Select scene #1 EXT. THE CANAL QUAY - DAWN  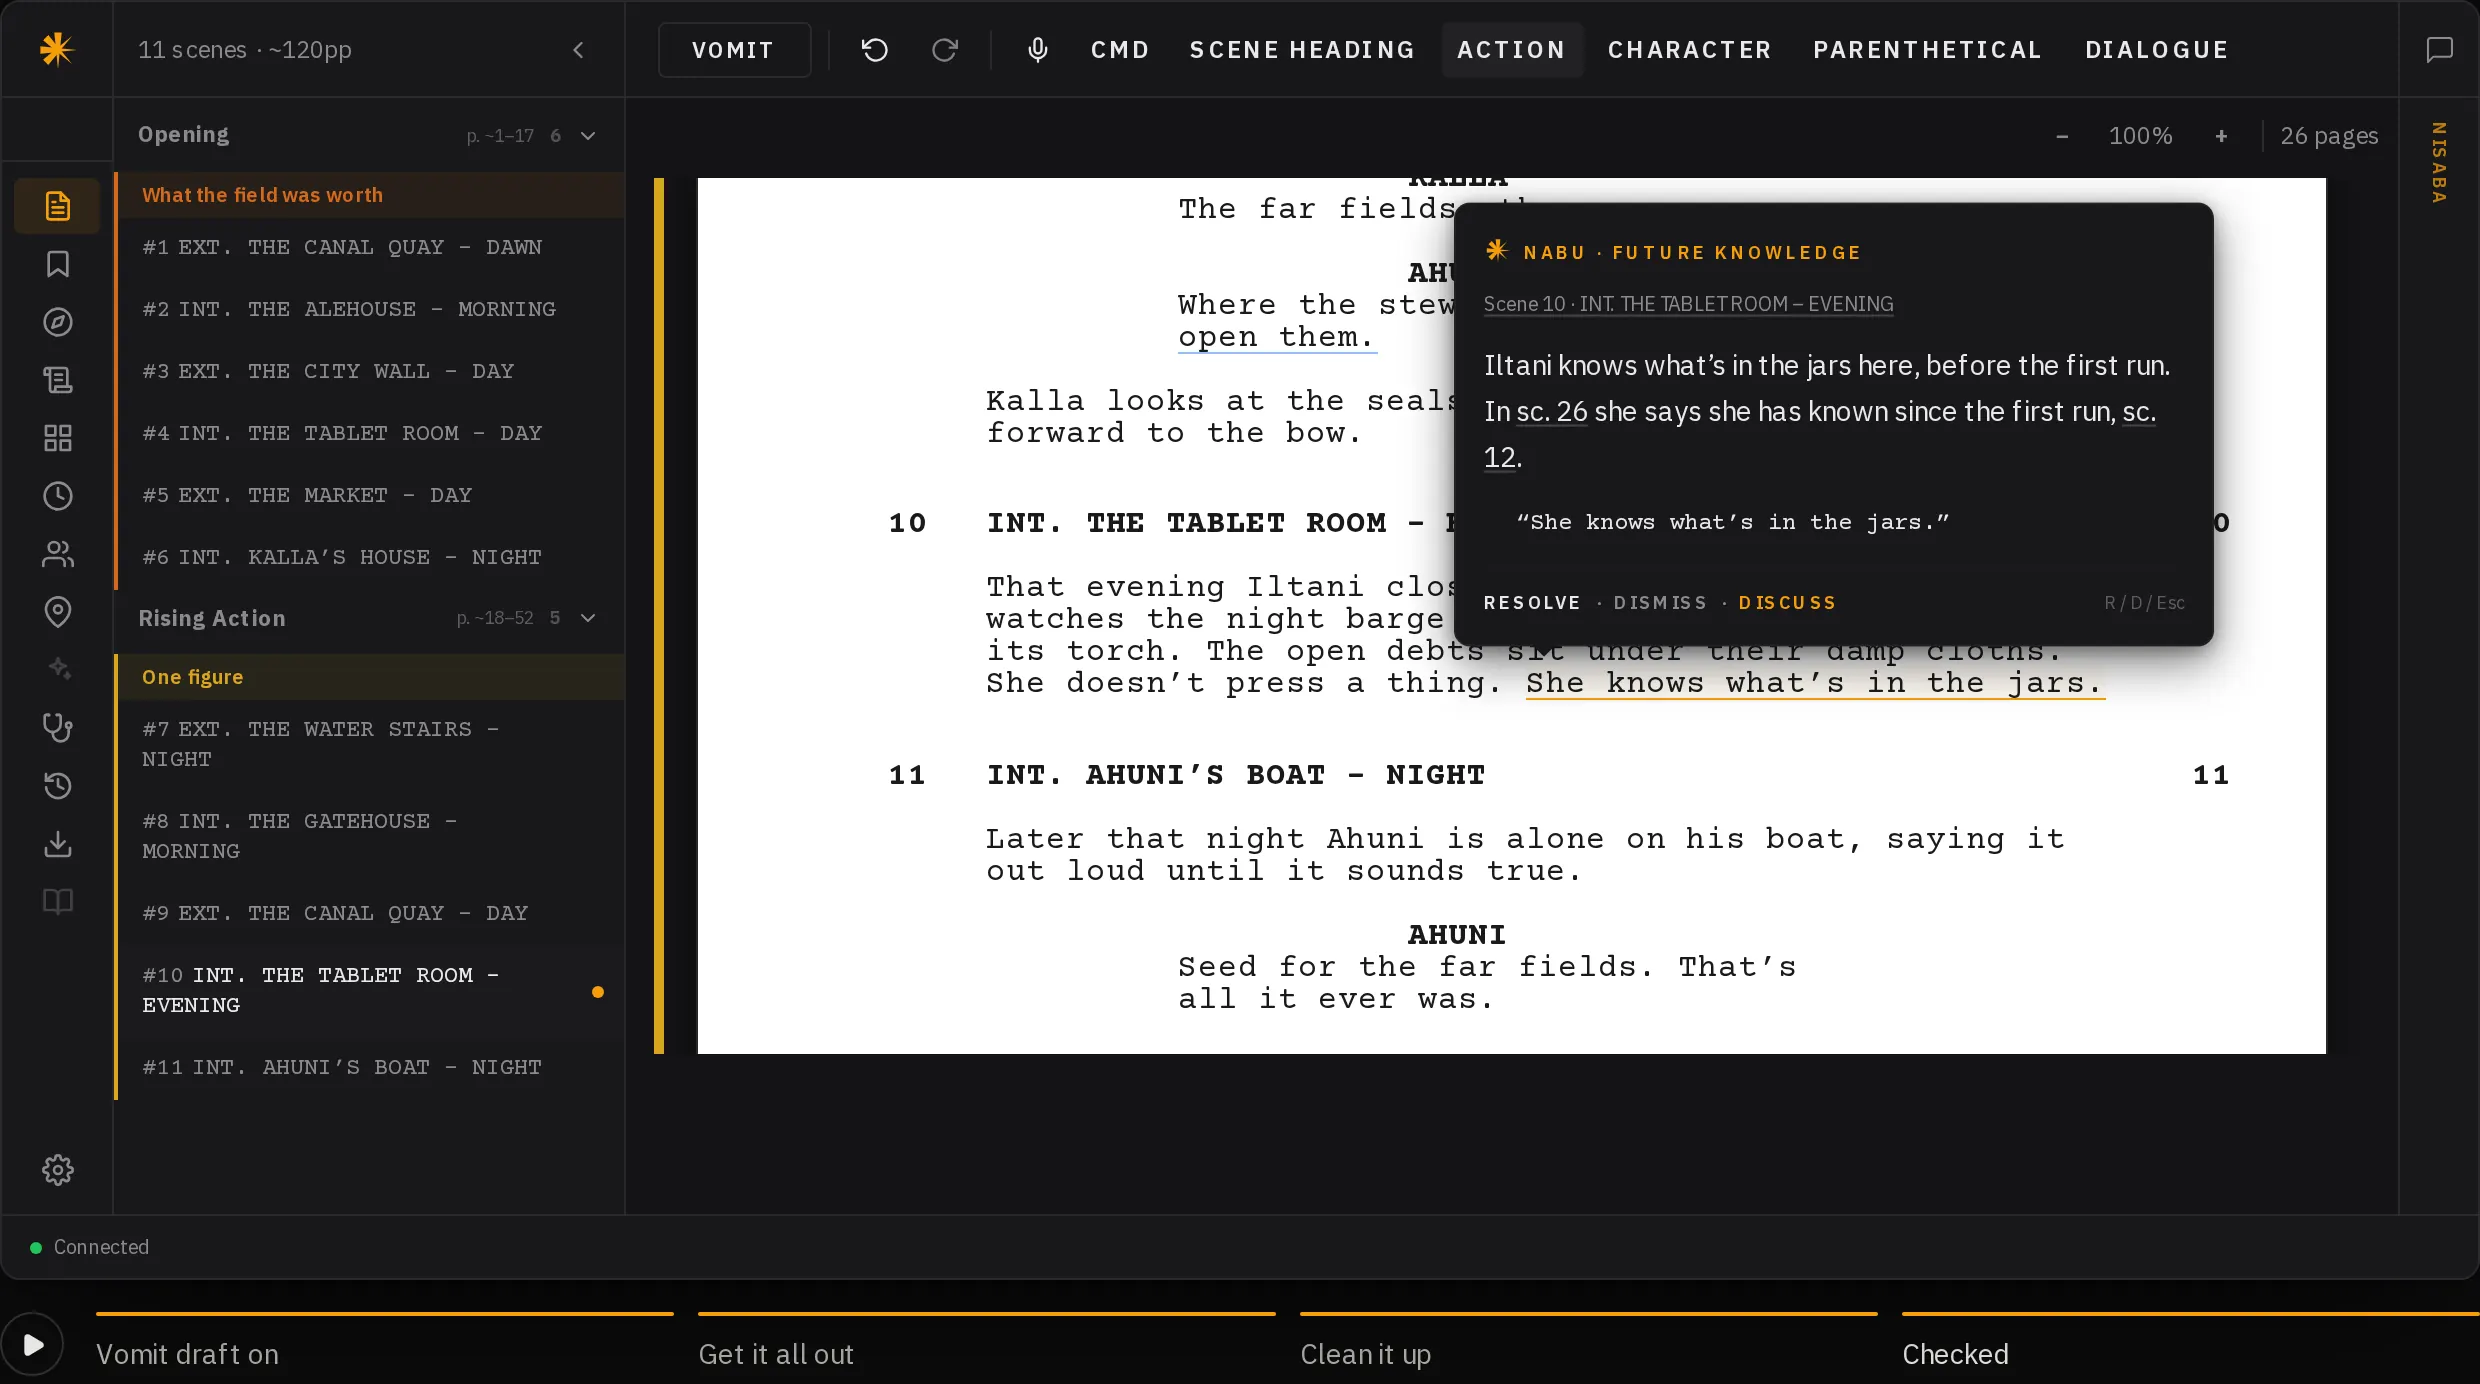(x=370, y=247)
